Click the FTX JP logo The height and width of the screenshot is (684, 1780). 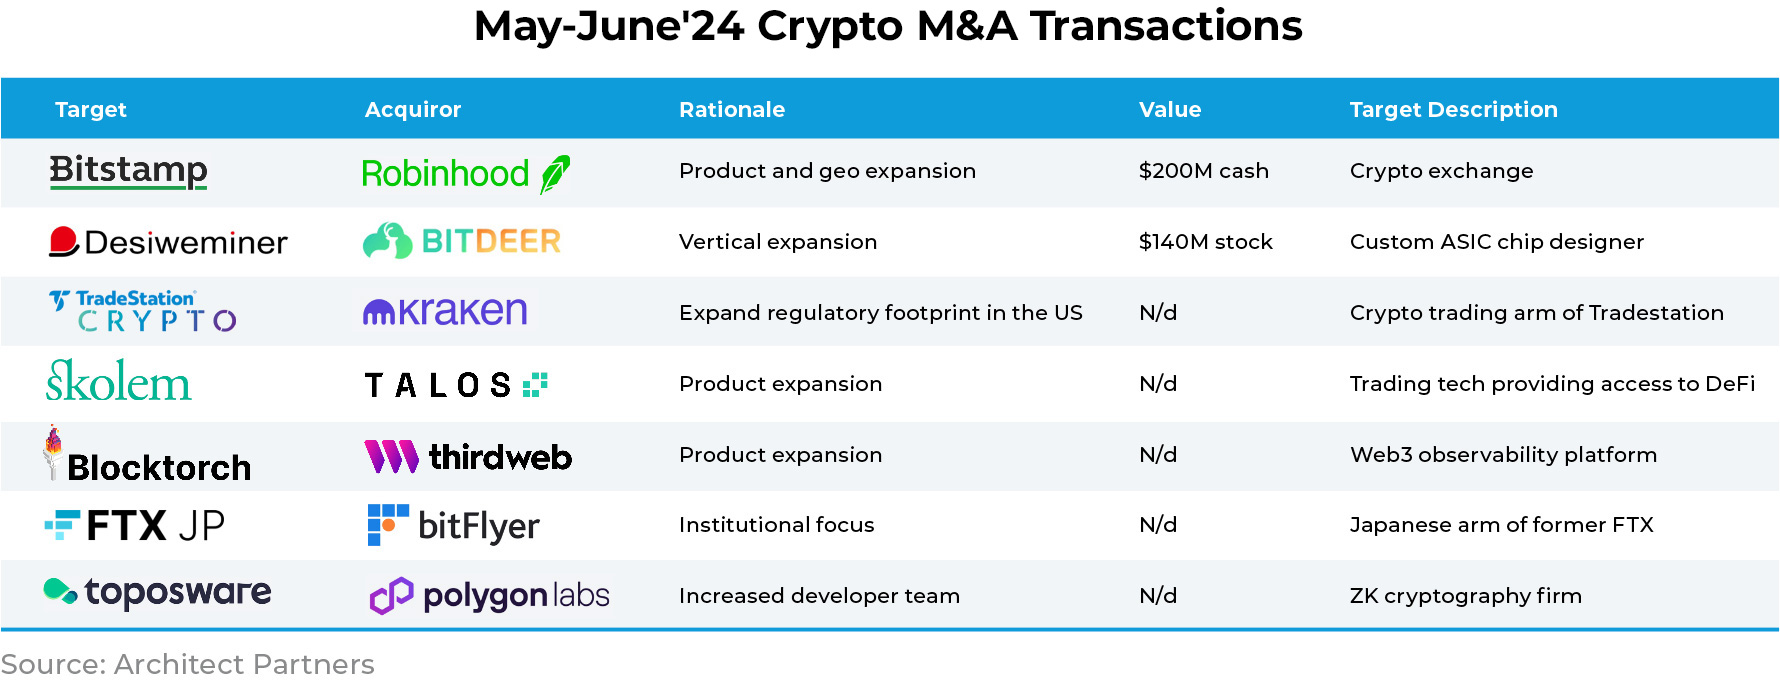tap(135, 526)
